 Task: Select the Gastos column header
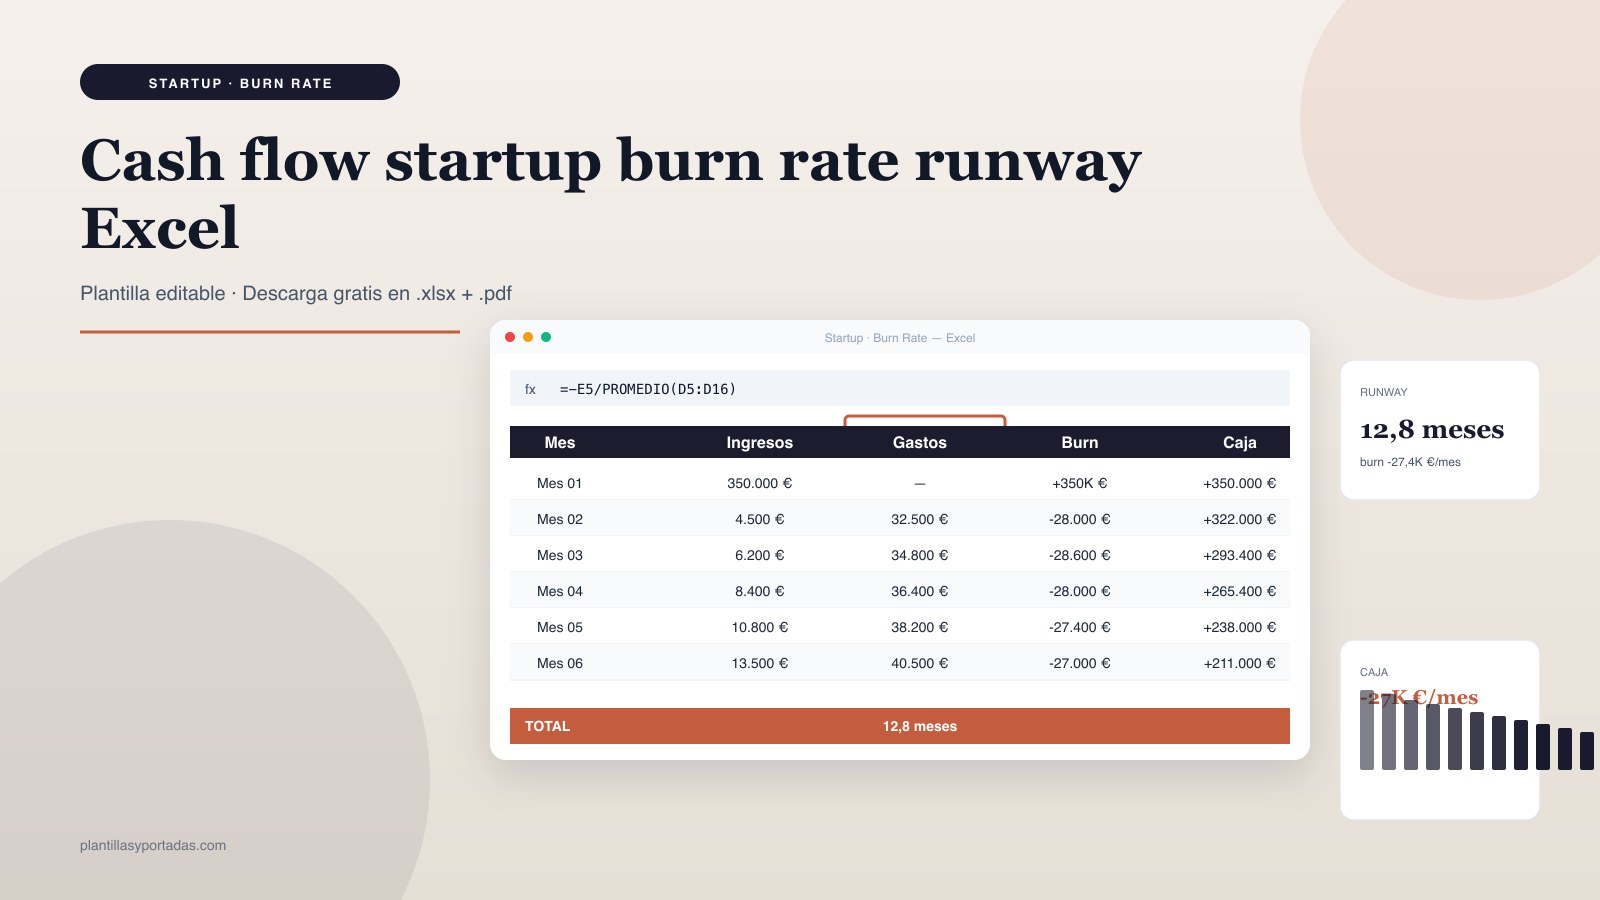coord(920,442)
